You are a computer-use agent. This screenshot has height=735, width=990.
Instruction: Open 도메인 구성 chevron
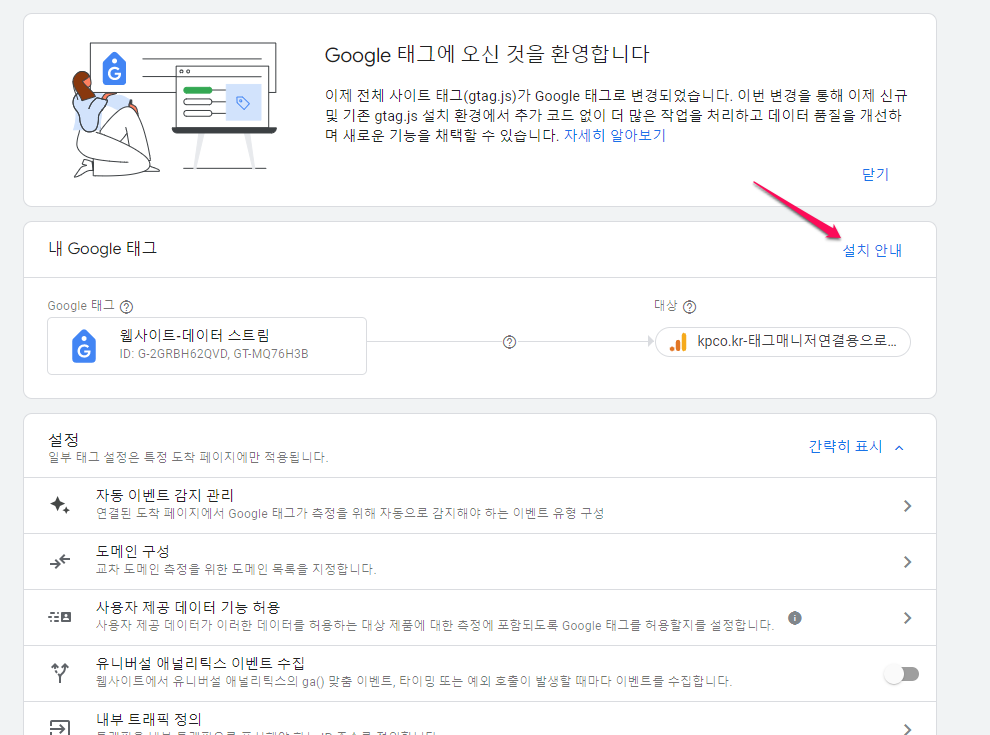click(x=907, y=562)
